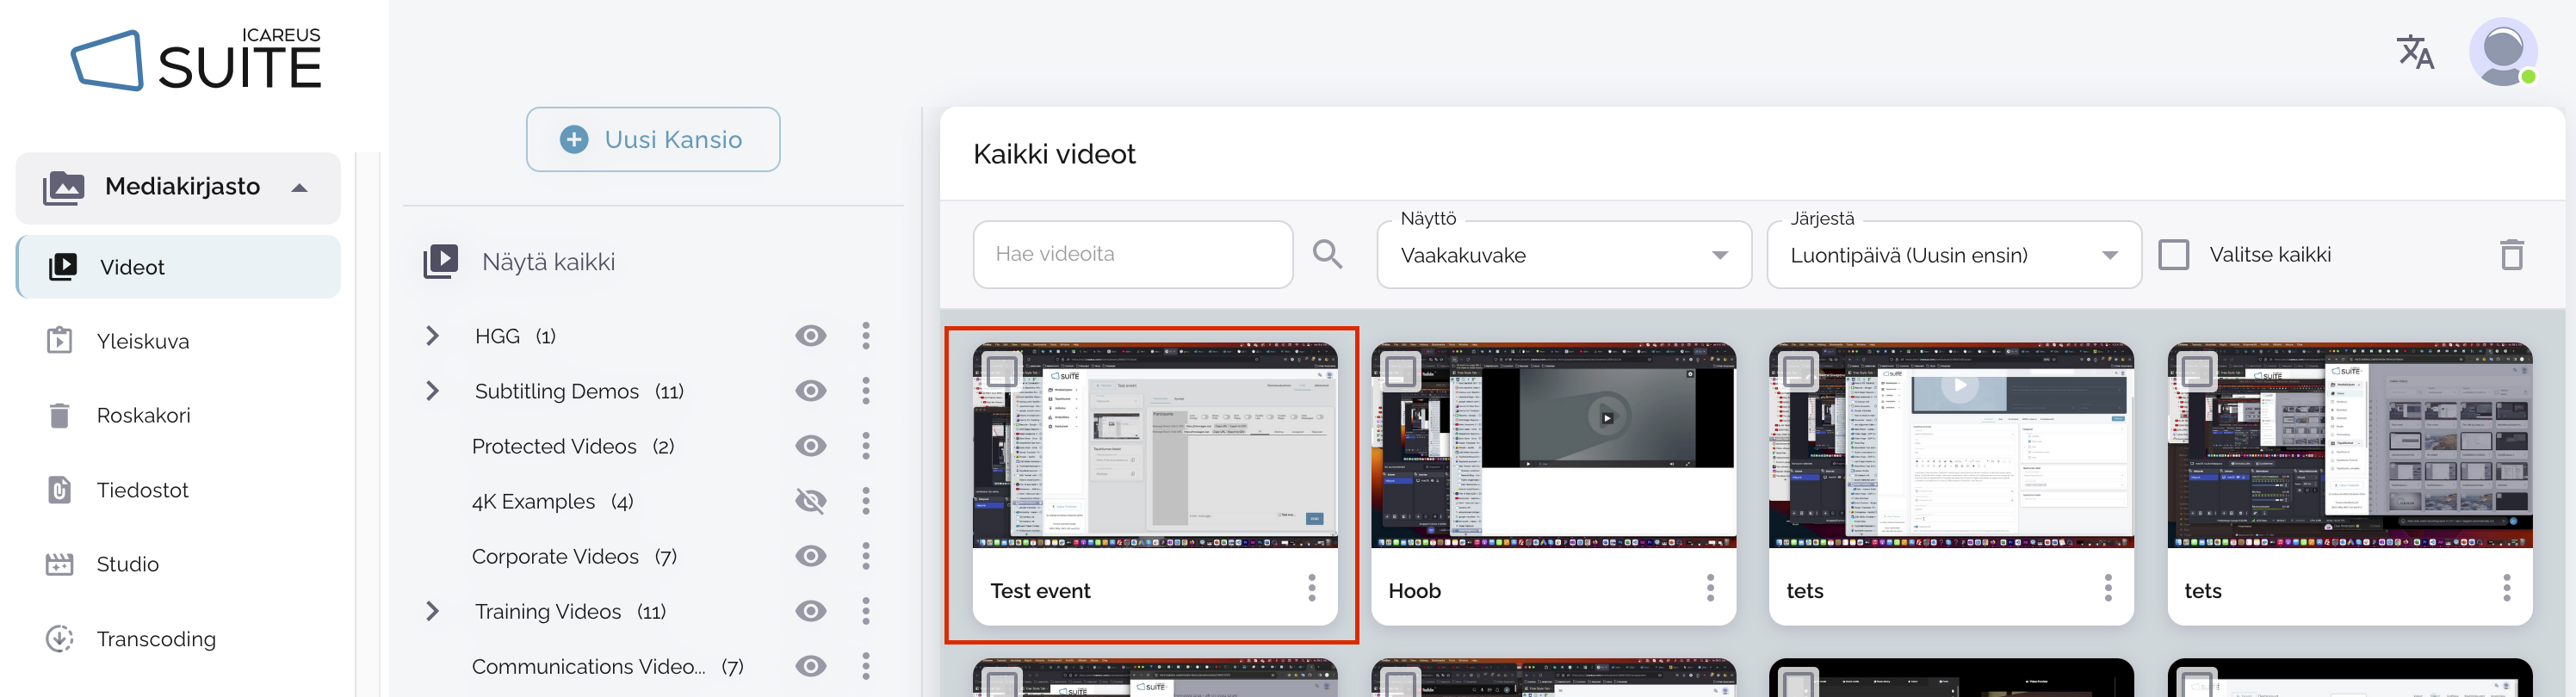Screen dimensions: 2576x697
Task: Open the Järjestä sort dropdown
Action: tap(1953, 256)
